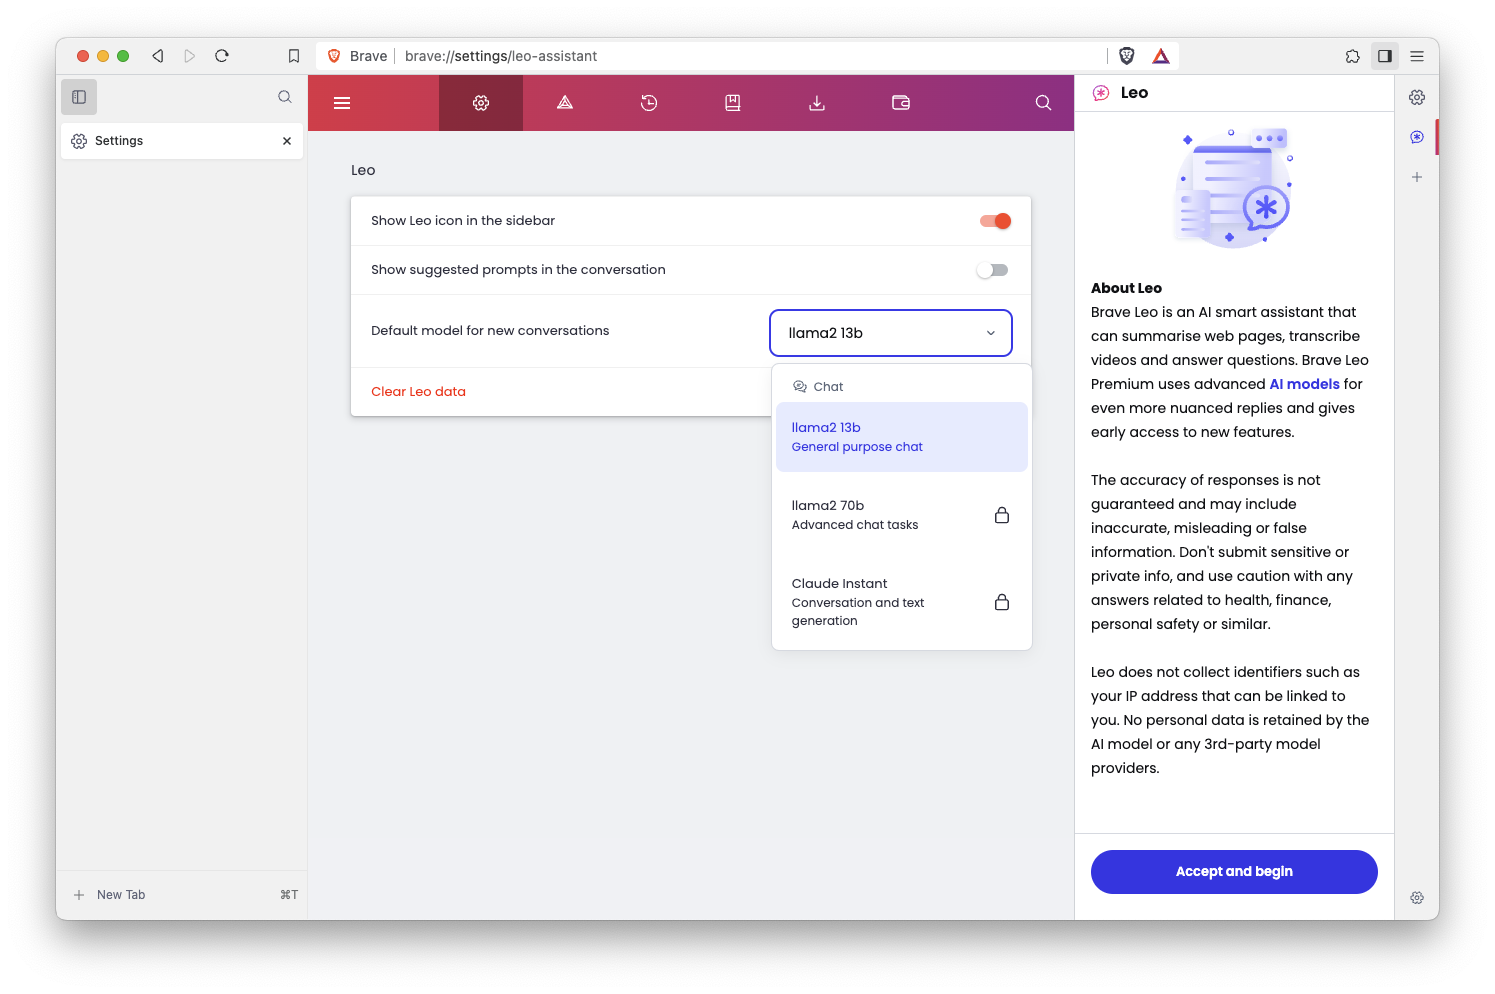Click the 'Default model for new conversations' label
The image size is (1495, 994).
tap(490, 331)
